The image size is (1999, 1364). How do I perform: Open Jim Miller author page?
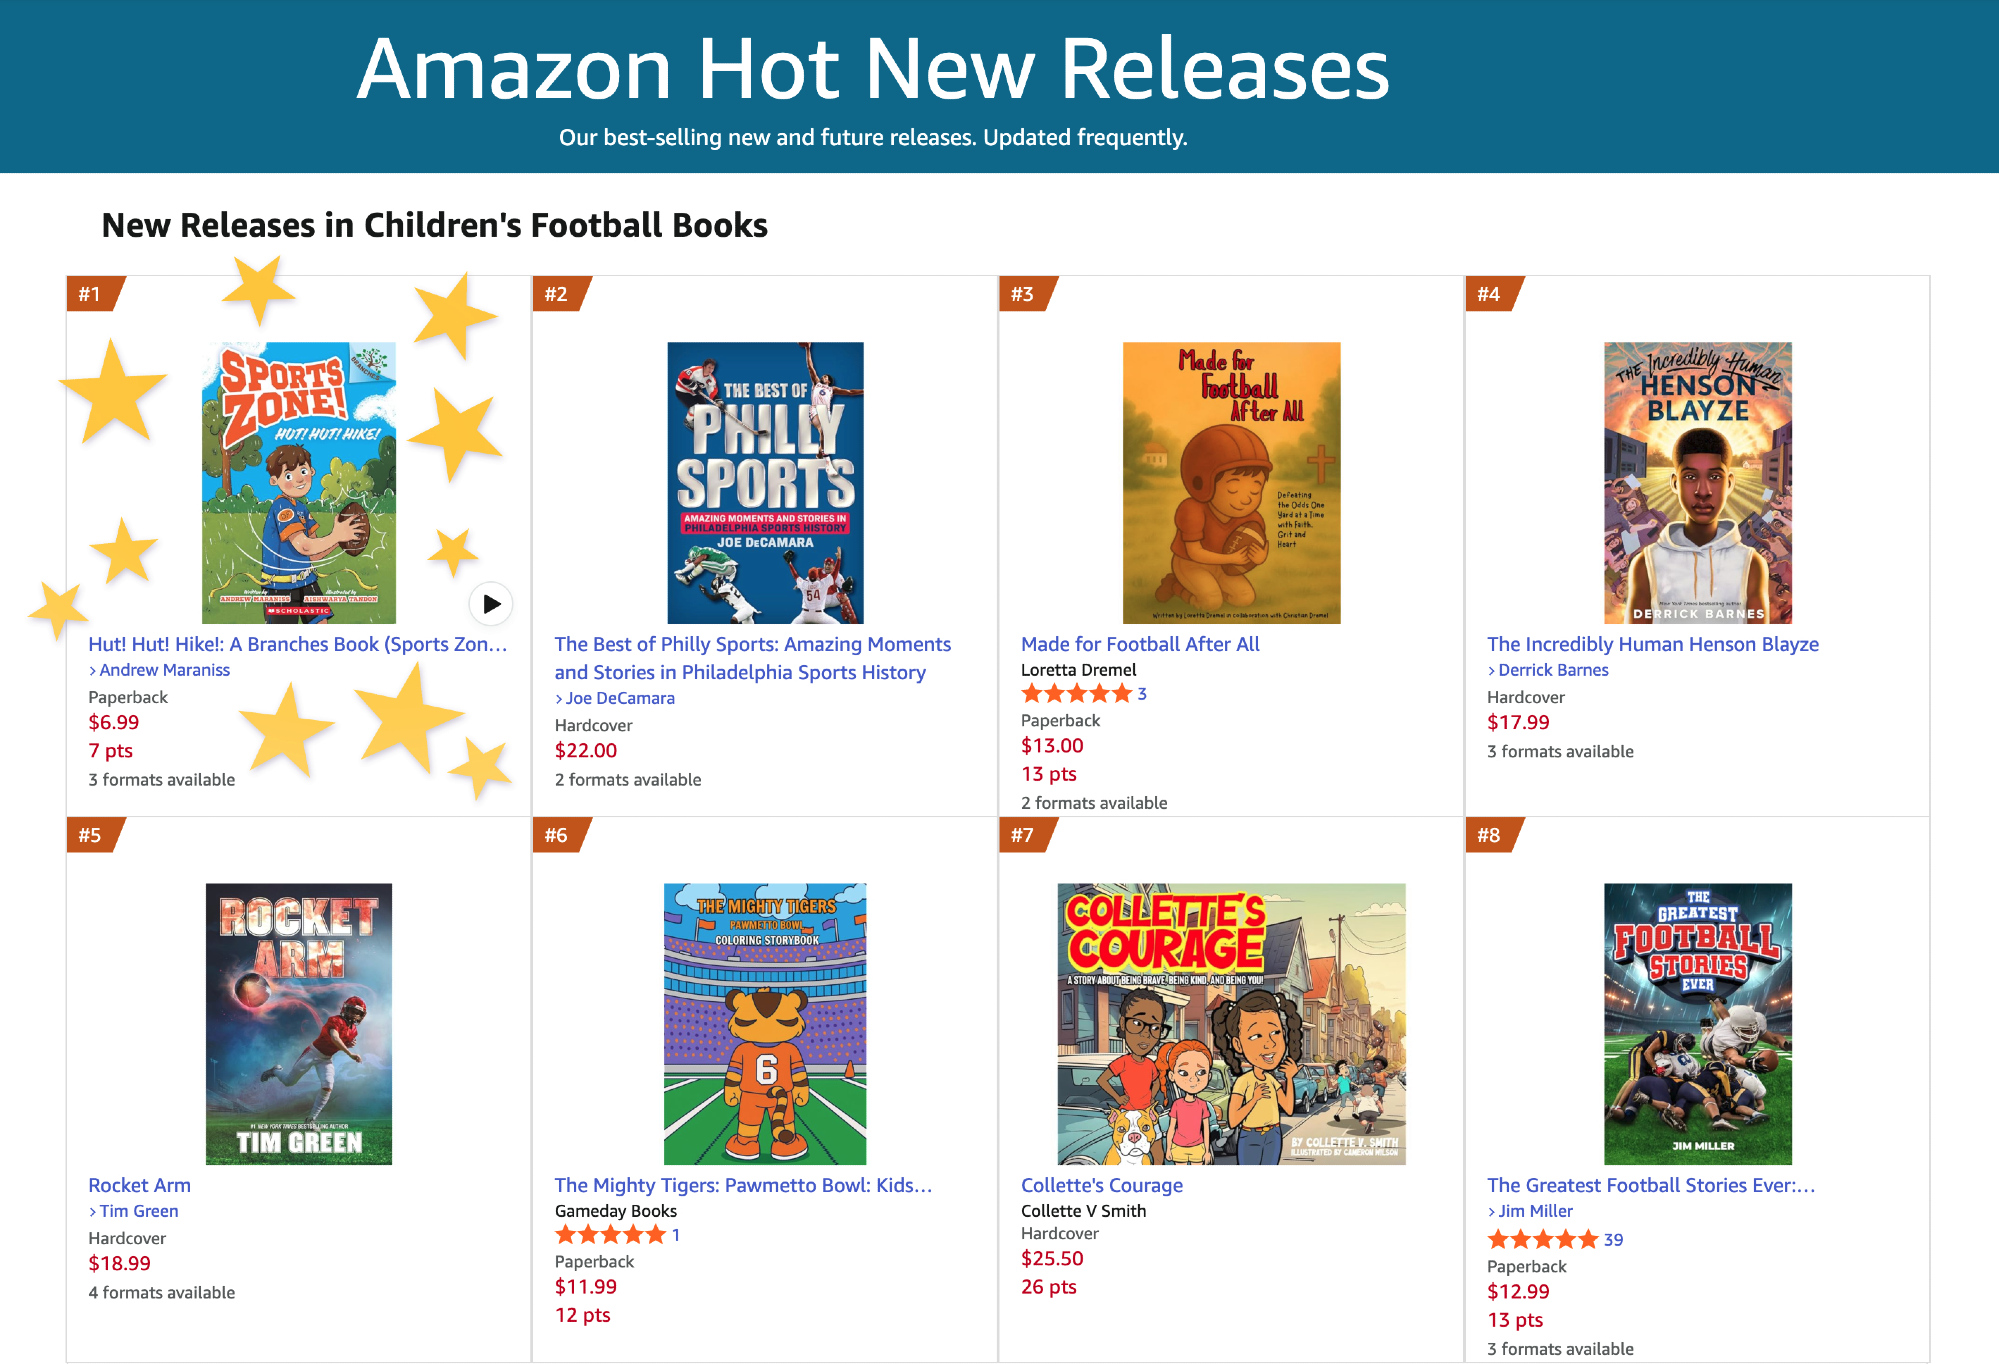[x=1535, y=1211]
